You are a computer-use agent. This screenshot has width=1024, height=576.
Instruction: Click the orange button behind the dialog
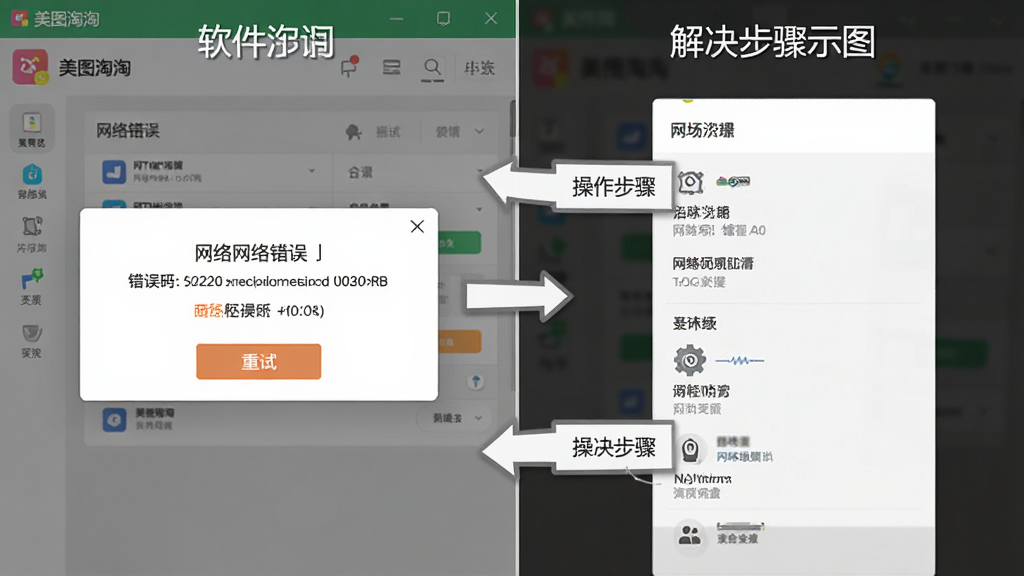click(x=459, y=342)
